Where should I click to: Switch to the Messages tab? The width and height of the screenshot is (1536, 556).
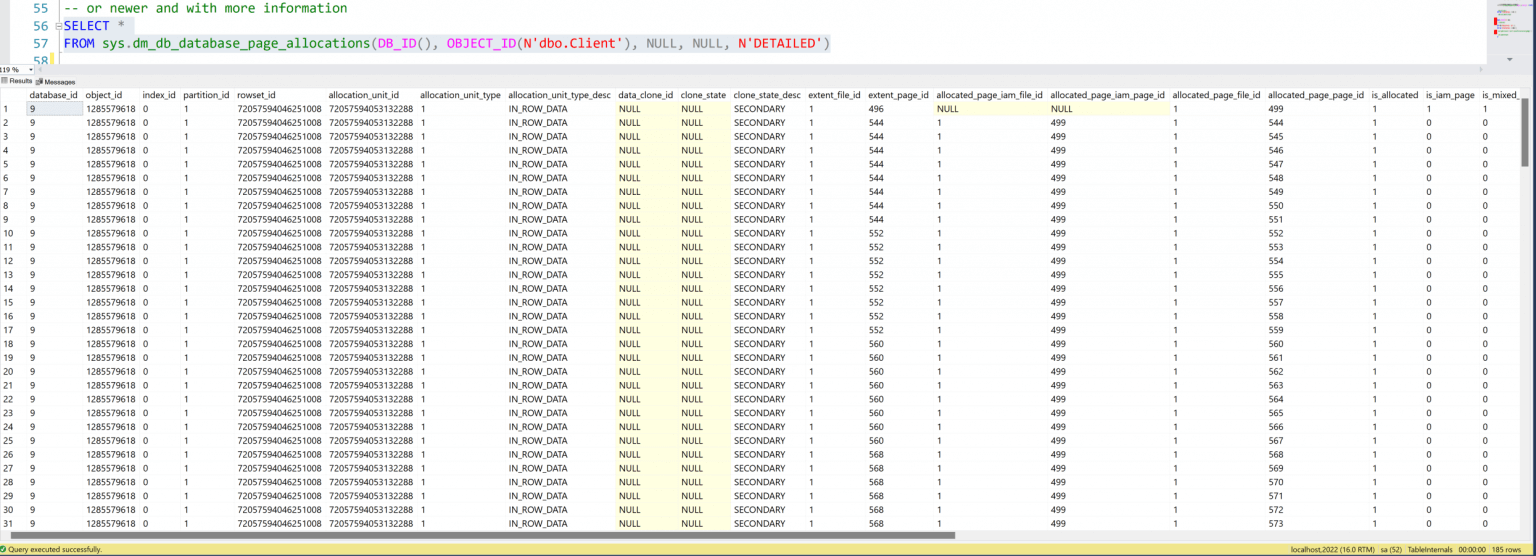[59, 81]
